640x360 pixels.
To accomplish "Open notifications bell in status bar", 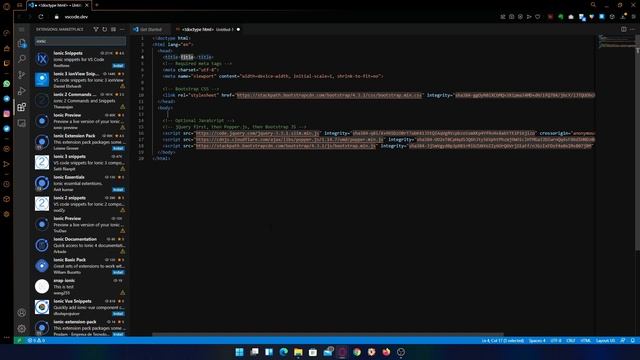I will click(x=633, y=340).
